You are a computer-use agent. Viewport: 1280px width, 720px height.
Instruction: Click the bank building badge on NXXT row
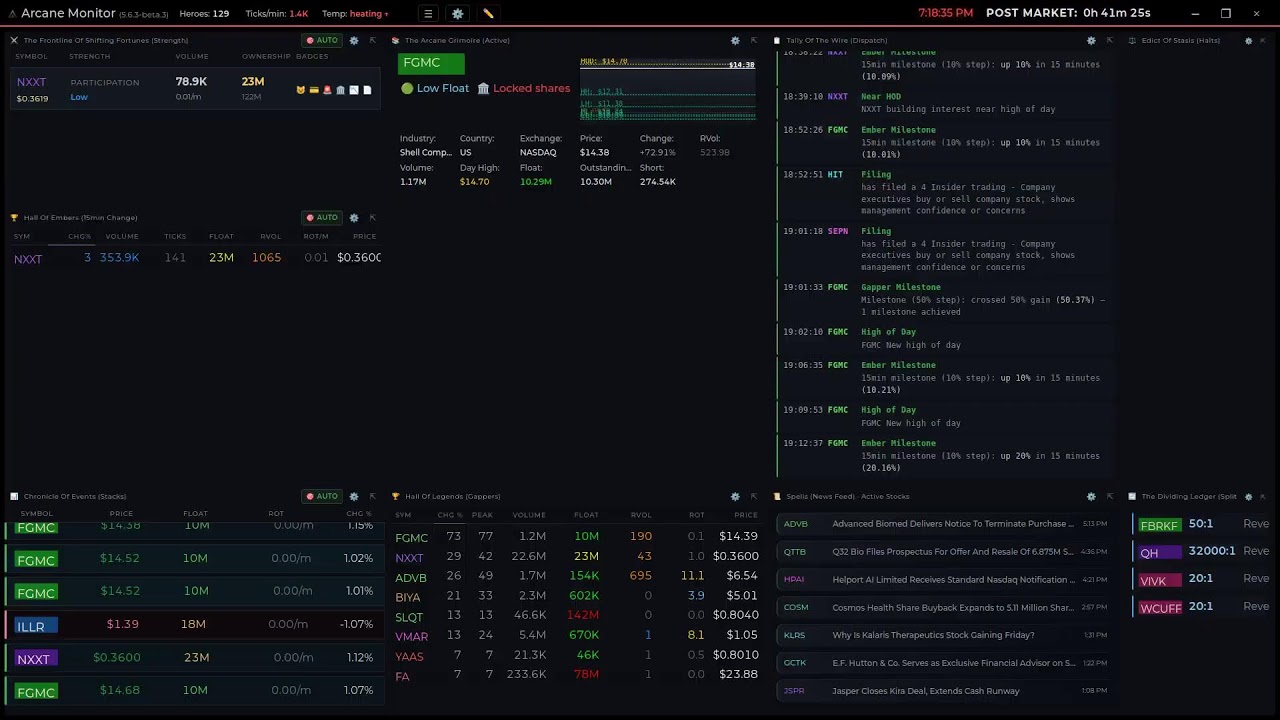click(x=340, y=90)
